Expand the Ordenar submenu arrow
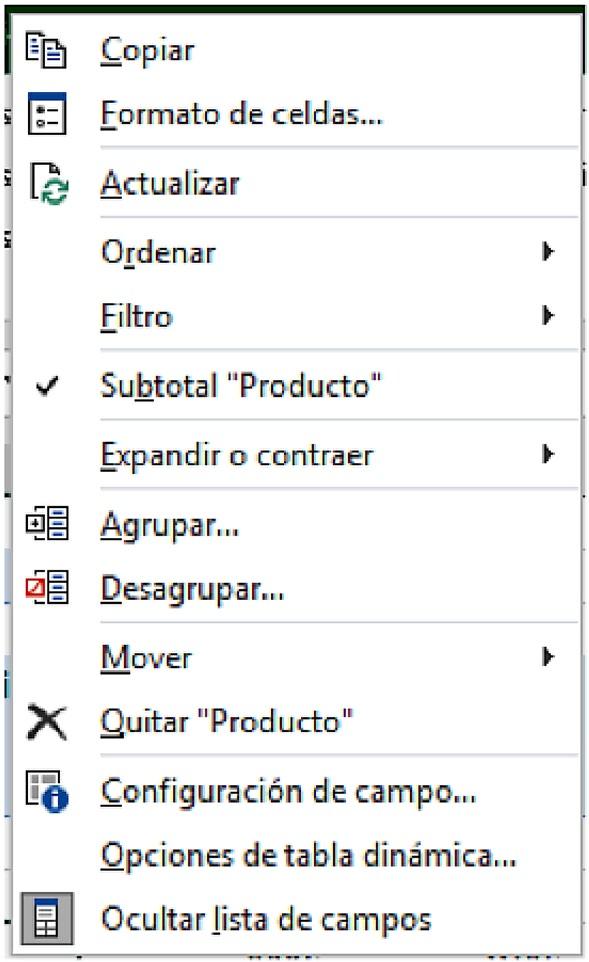This screenshot has height=962, width=589. coord(548,251)
